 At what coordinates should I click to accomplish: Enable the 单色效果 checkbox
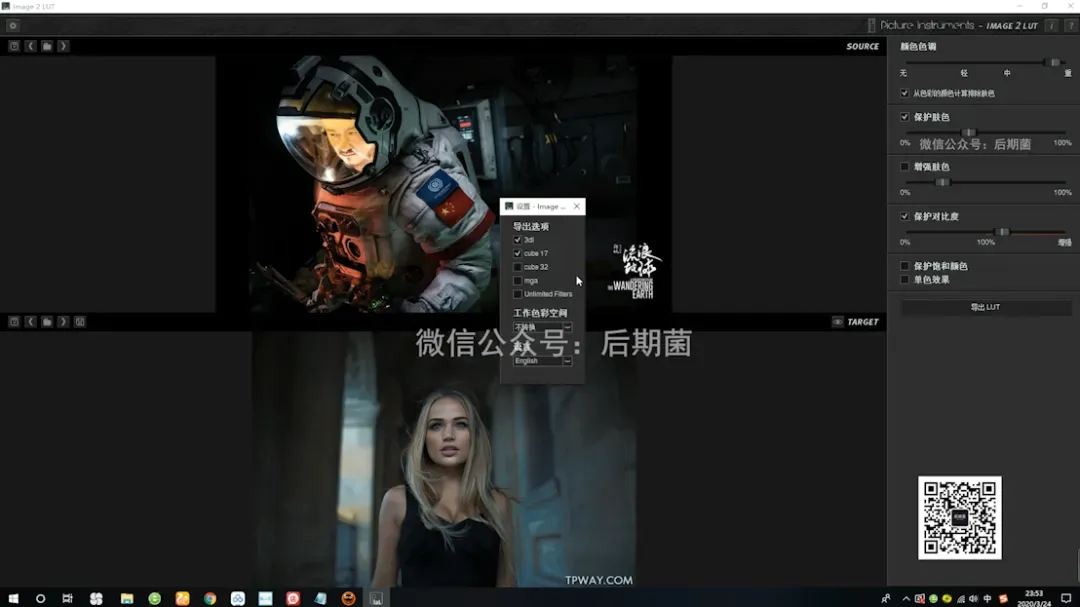904,280
